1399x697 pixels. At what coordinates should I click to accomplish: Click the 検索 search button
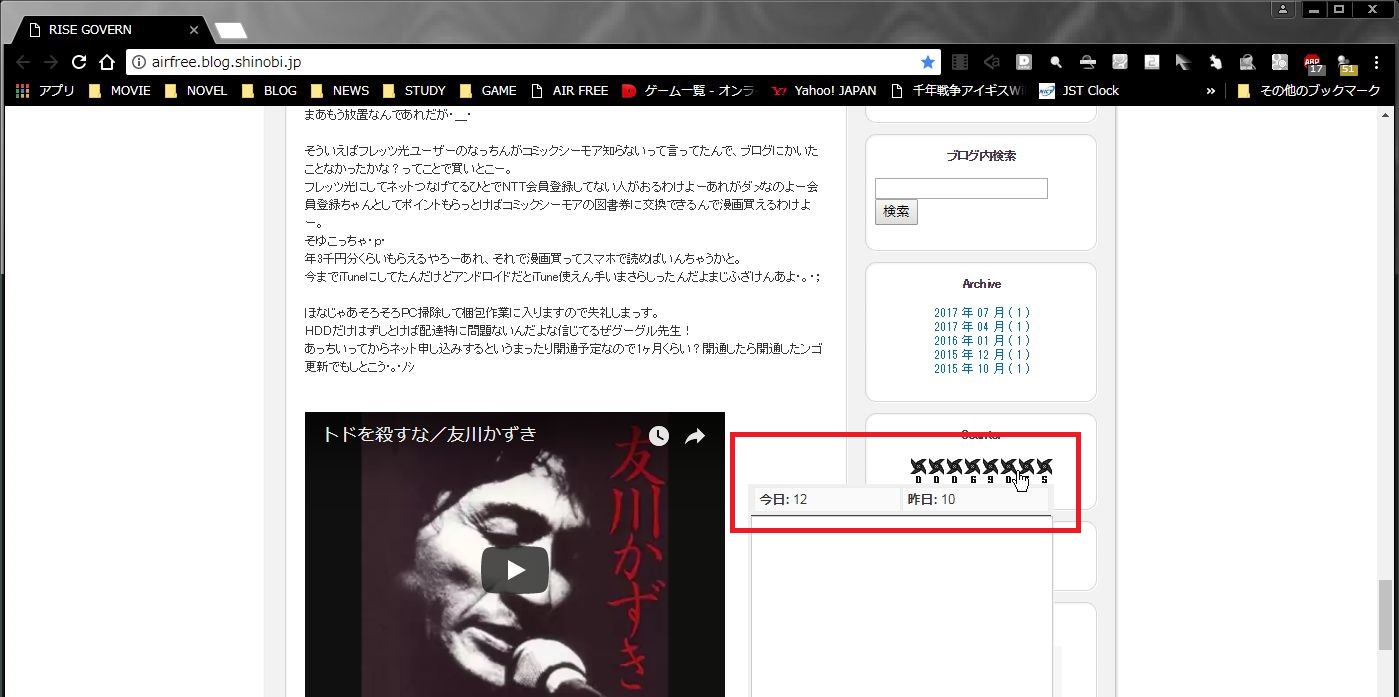click(x=896, y=212)
